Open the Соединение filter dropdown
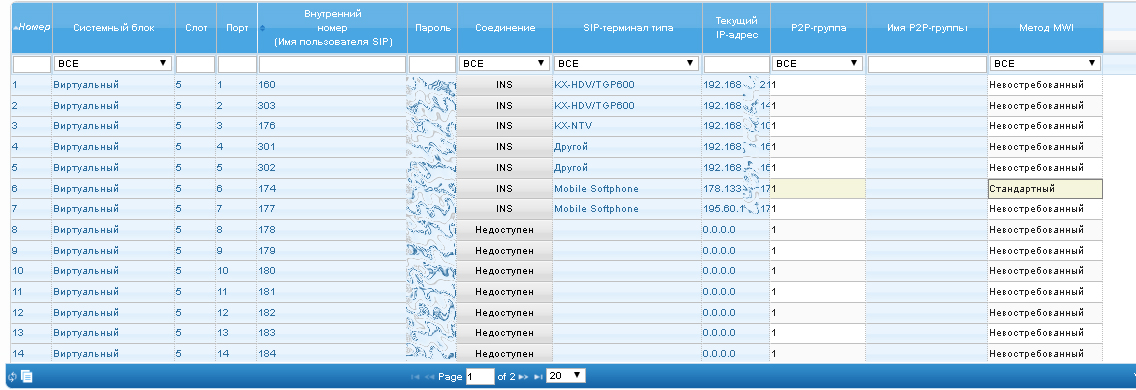Image resolution: width=1136 pixels, height=390 pixels. click(504, 64)
